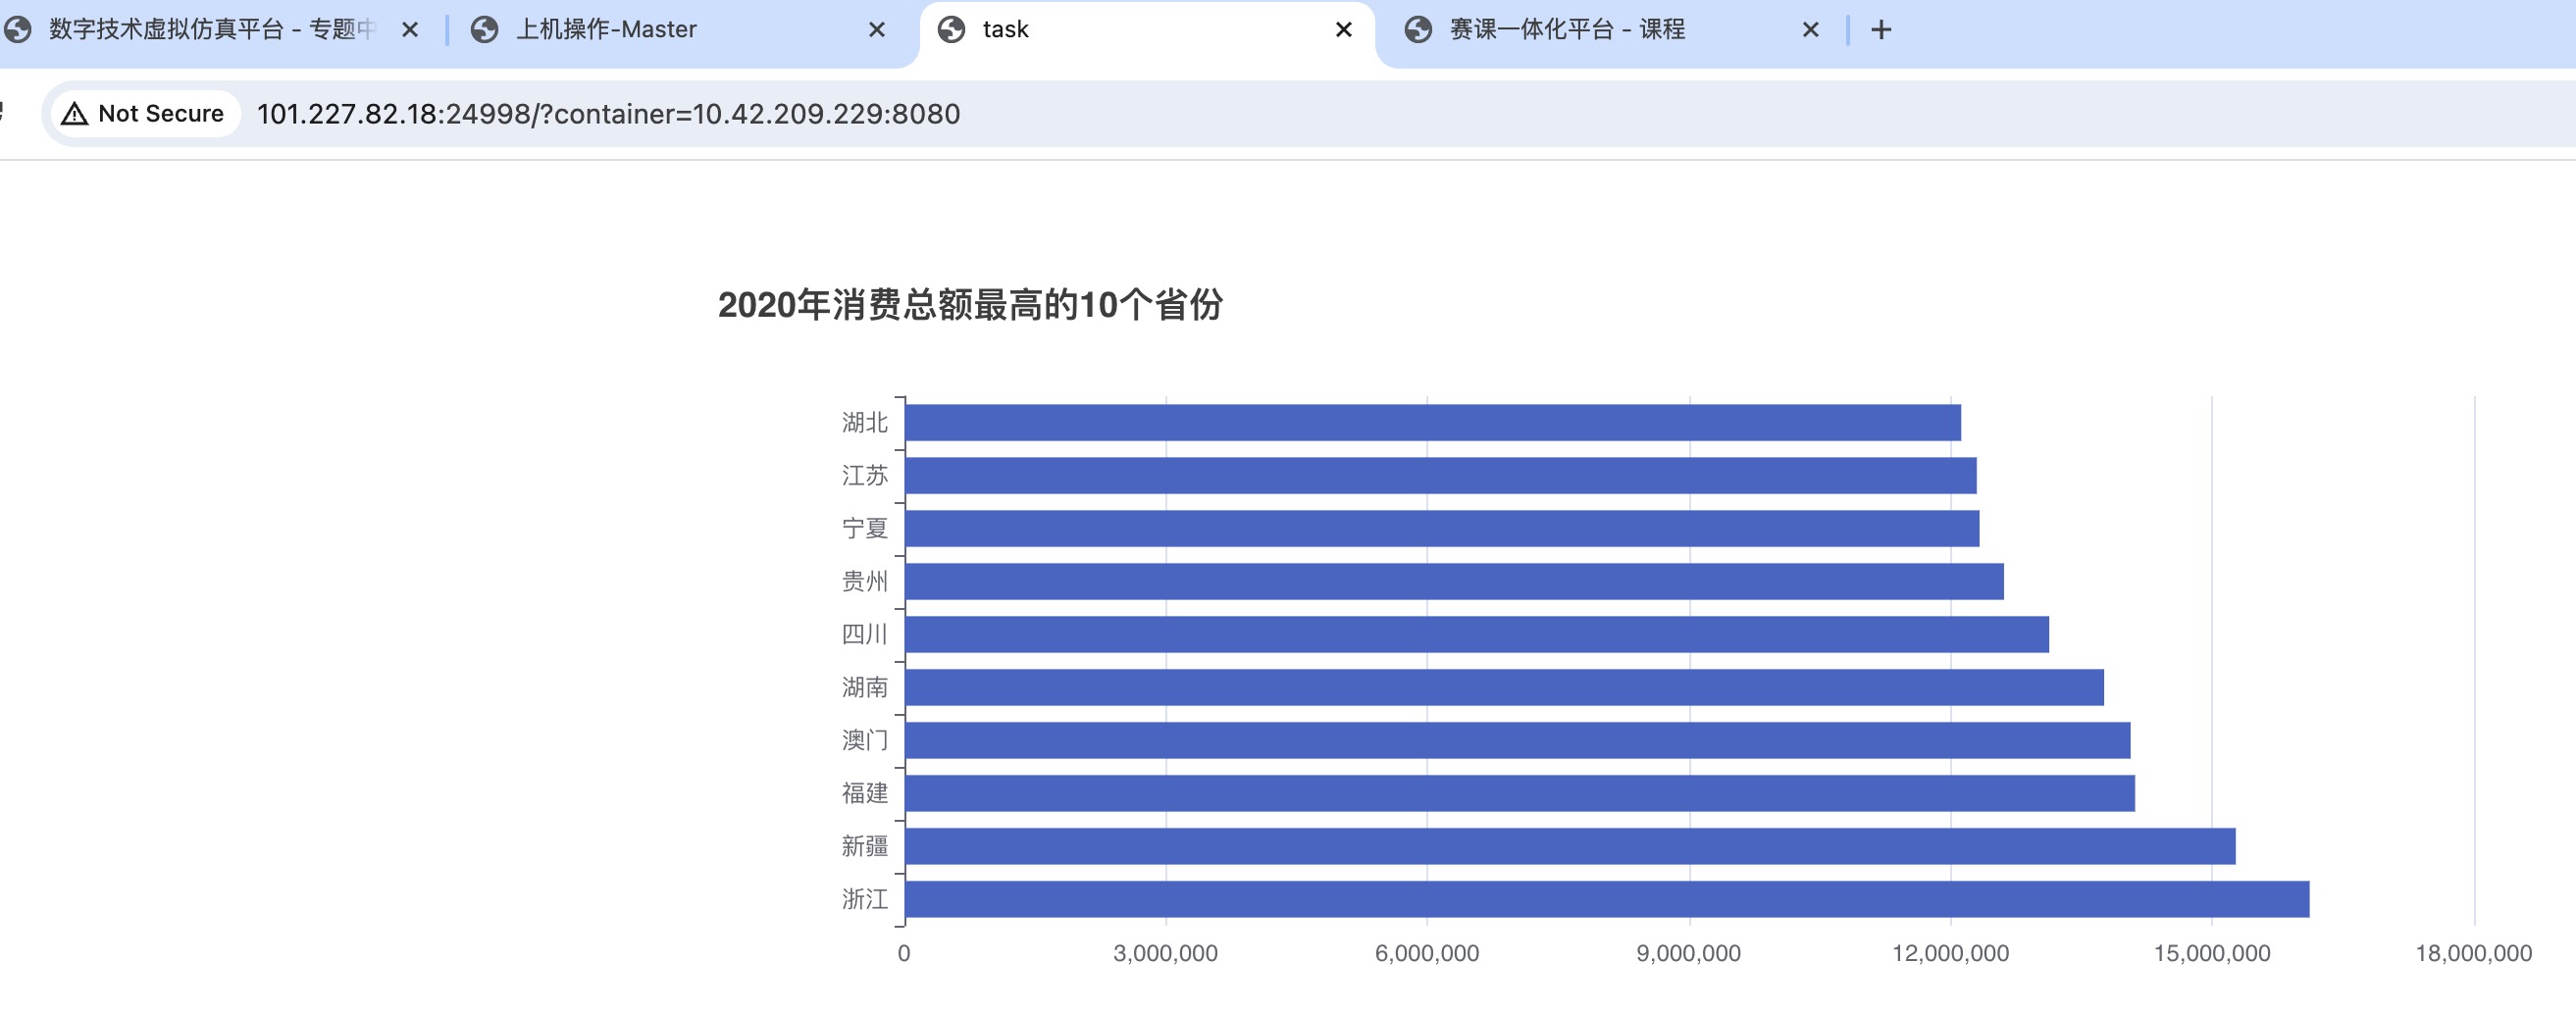Click the Not Secure site info button

coord(146,114)
